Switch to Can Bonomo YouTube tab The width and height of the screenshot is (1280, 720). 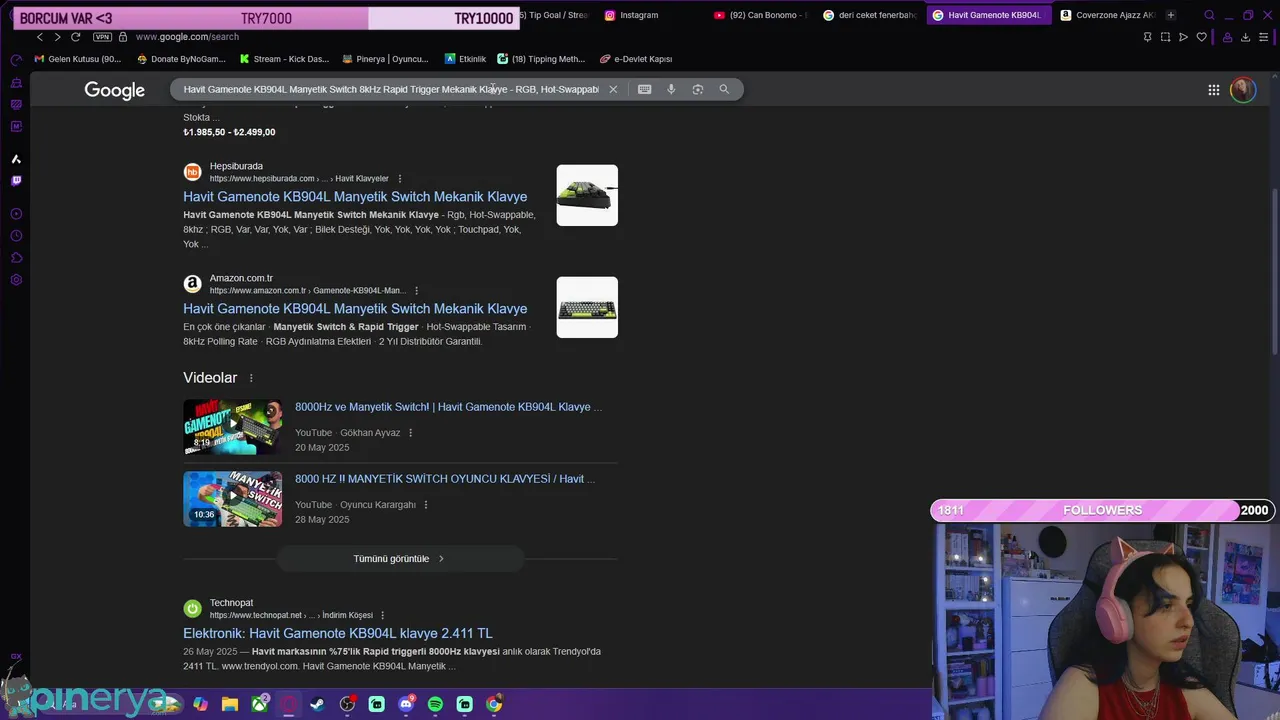pos(760,15)
